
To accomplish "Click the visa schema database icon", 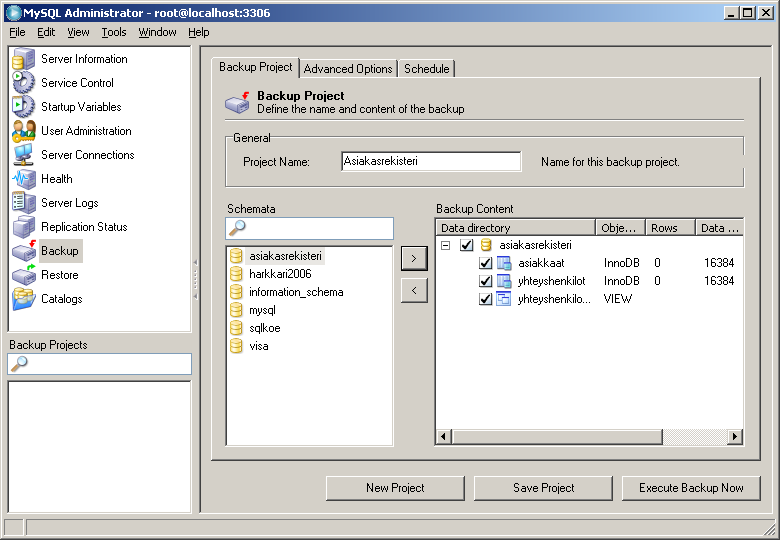I will [x=236, y=346].
